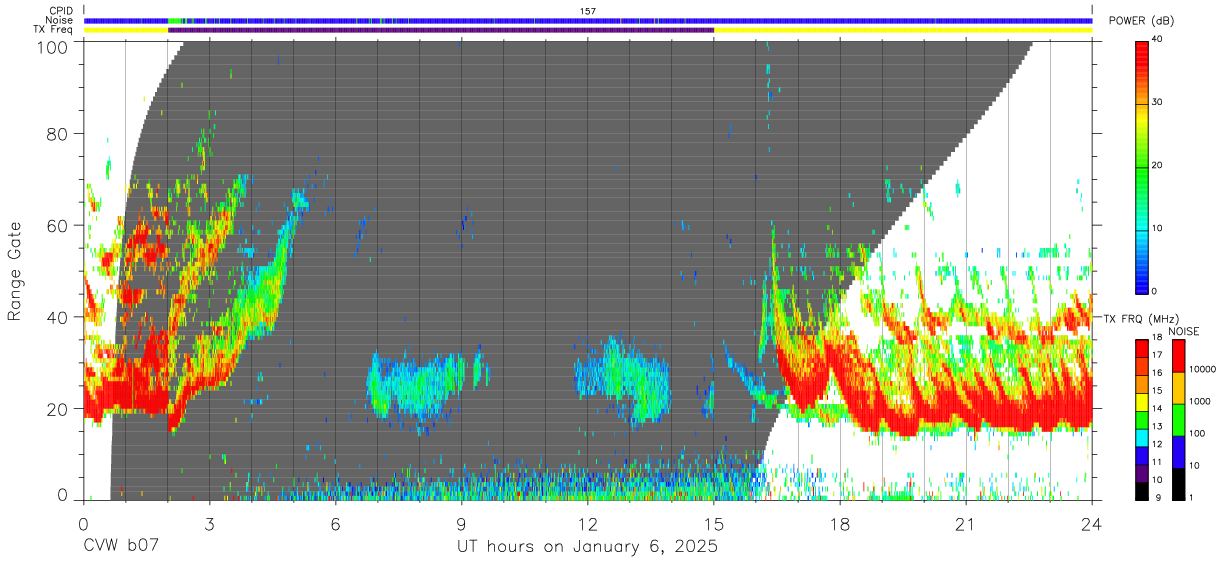Click the 'Range Gate' y-axis title

click(16, 272)
